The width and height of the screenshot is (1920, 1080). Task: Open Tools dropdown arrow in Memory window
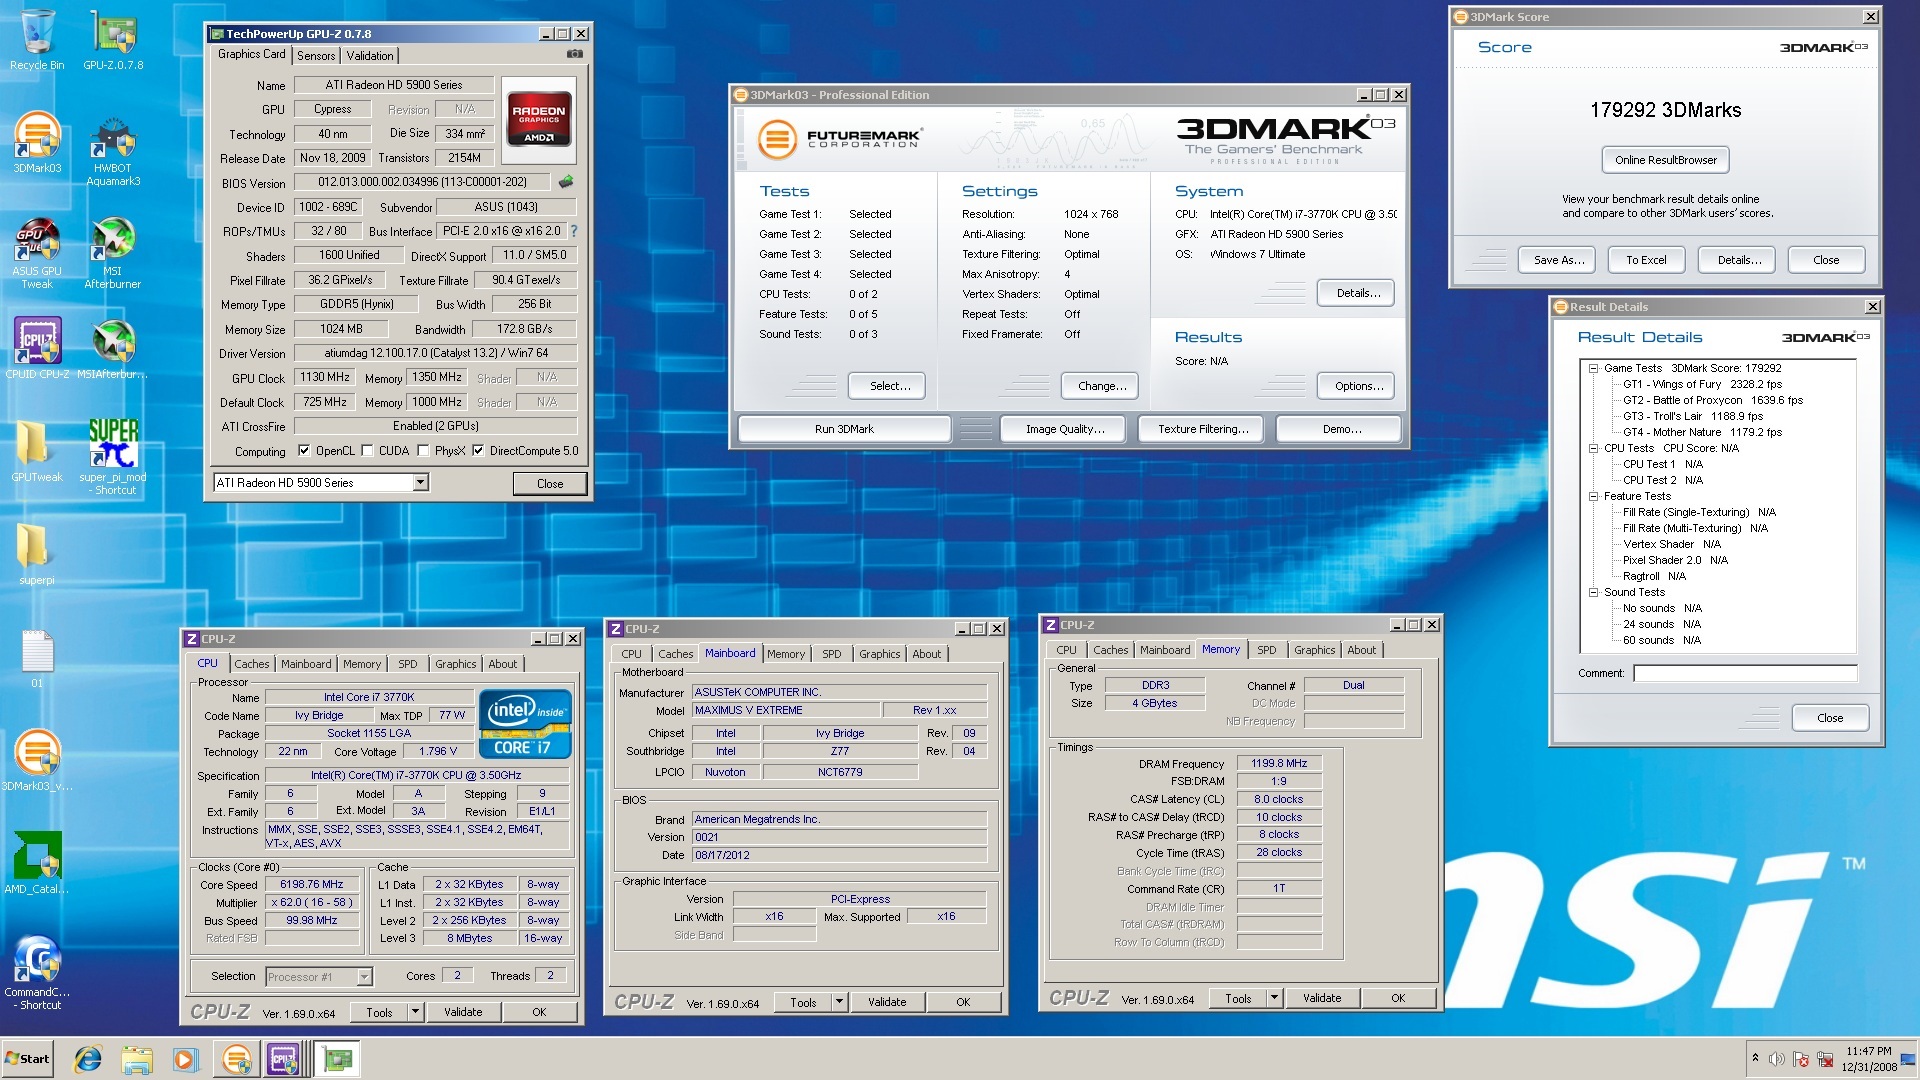coord(1274,998)
